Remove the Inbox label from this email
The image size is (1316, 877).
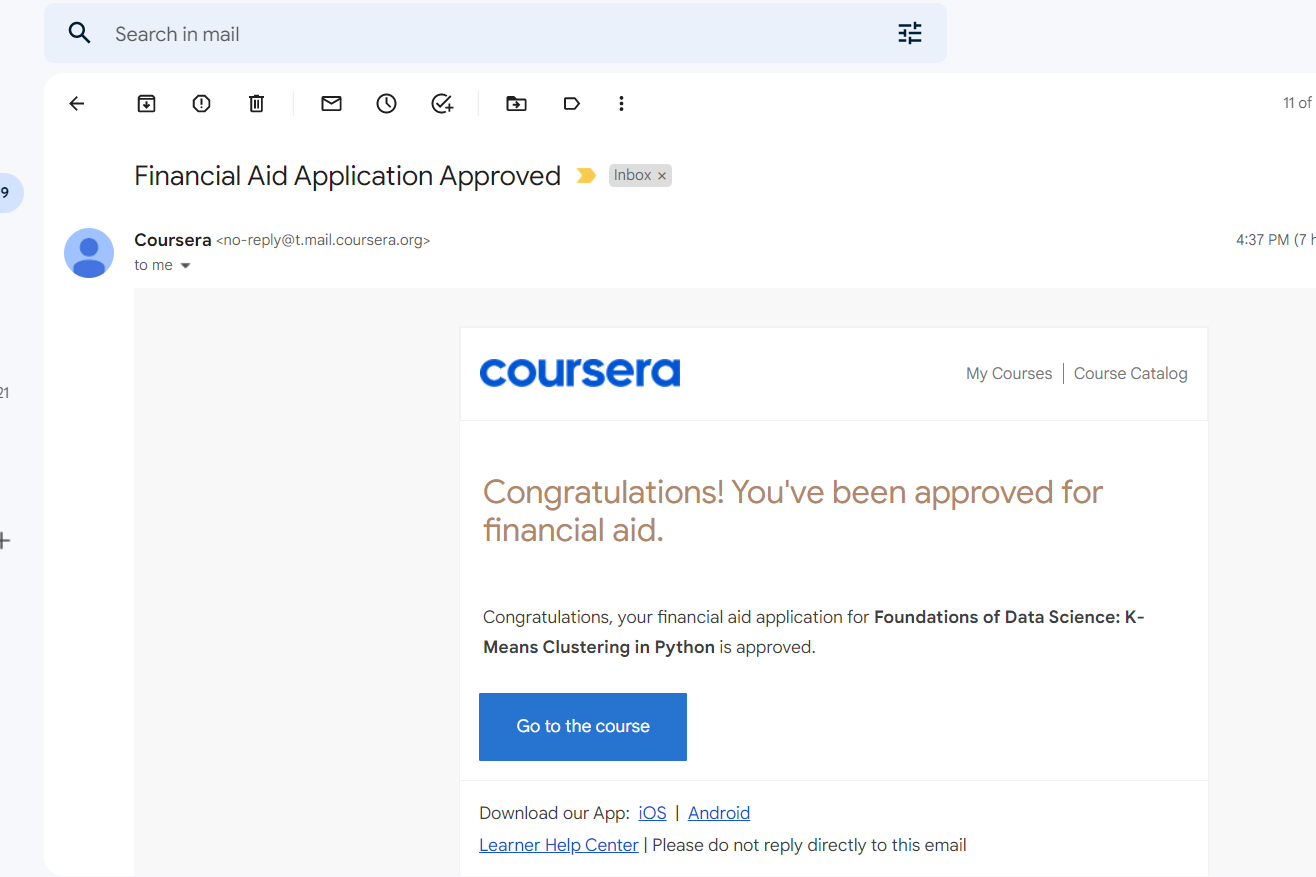pos(662,175)
